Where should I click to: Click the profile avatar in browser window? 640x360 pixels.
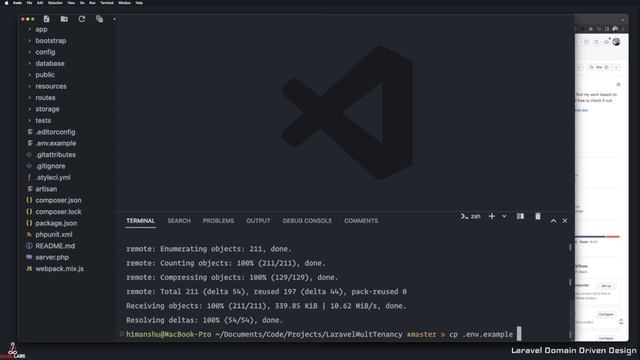(616, 42)
